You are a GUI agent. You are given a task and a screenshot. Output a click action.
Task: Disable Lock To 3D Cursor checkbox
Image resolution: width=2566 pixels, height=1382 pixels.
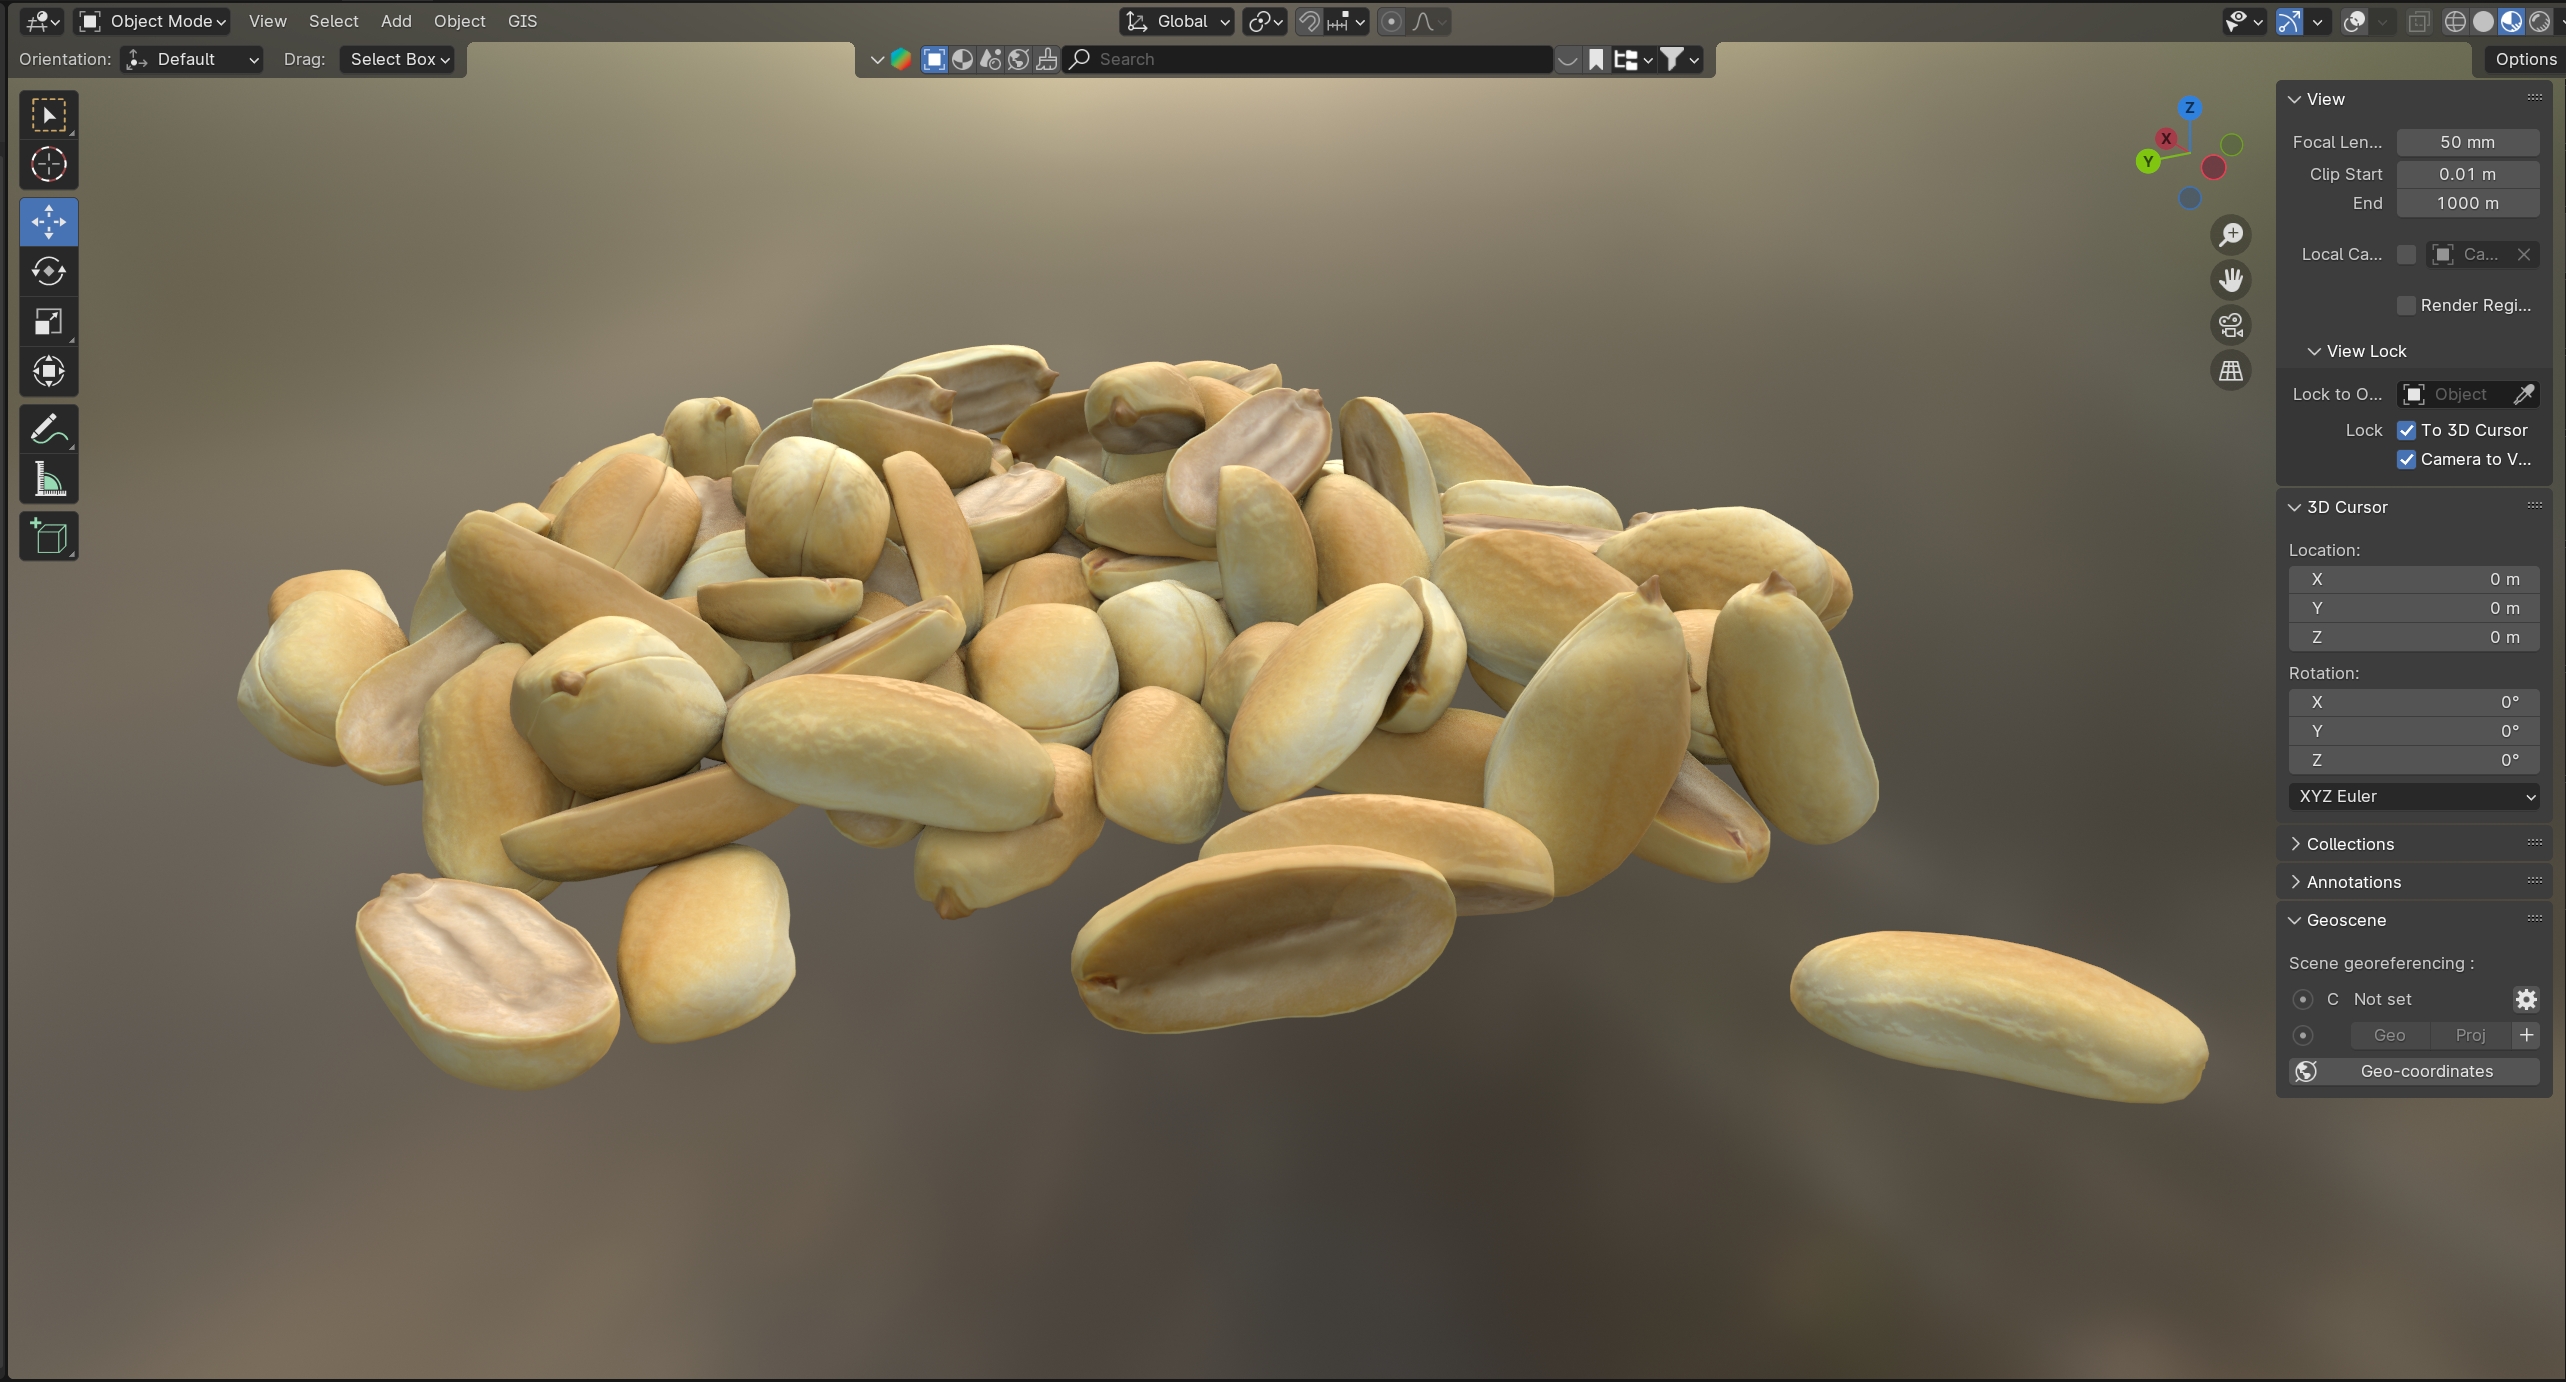tap(2406, 431)
